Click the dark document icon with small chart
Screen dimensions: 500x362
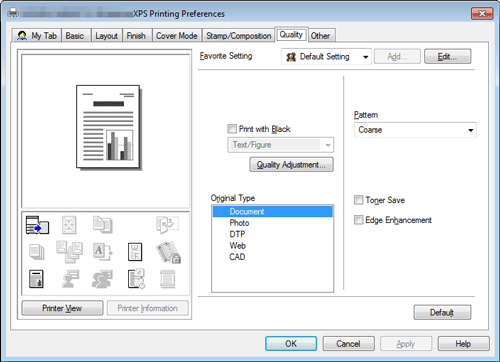pos(36,279)
